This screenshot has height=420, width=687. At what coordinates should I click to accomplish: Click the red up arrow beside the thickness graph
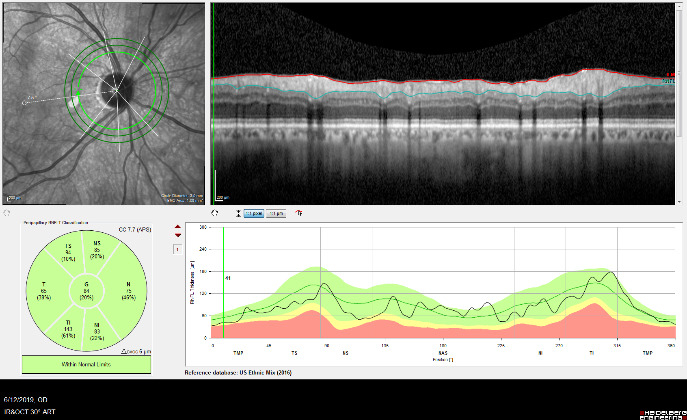point(178,227)
